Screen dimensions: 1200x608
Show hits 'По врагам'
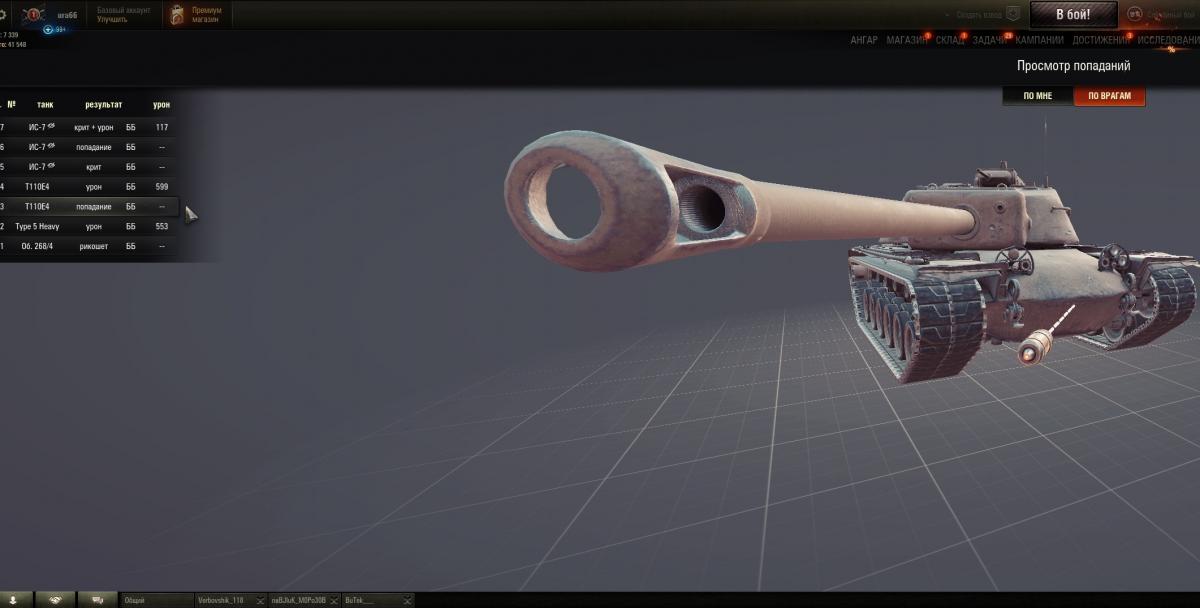pos(1110,96)
